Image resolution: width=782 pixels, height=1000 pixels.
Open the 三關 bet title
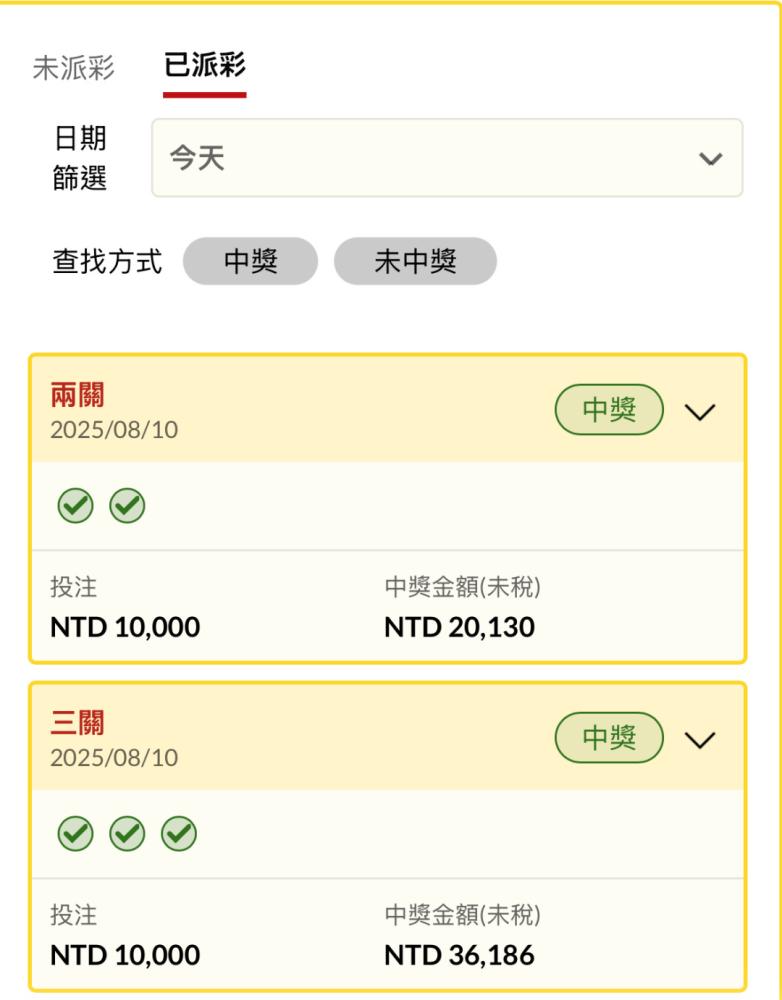pyautogui.click(x=77, y=723)
